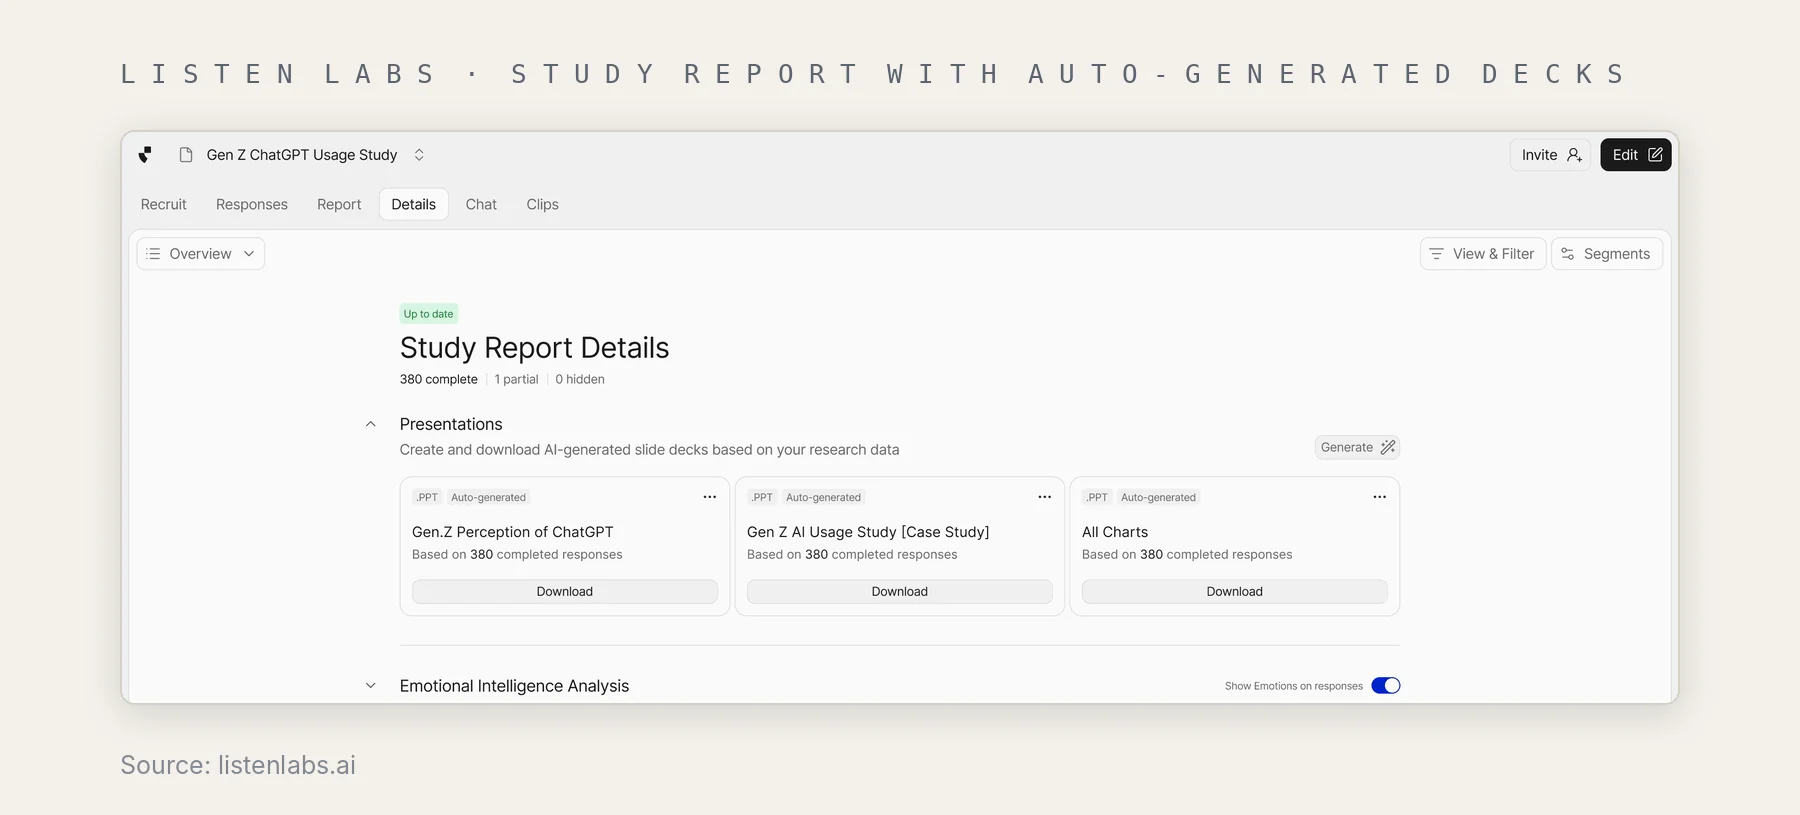Click the '1 partial' count
Screen dimensions: 1800x815
(x=517, y=379)
